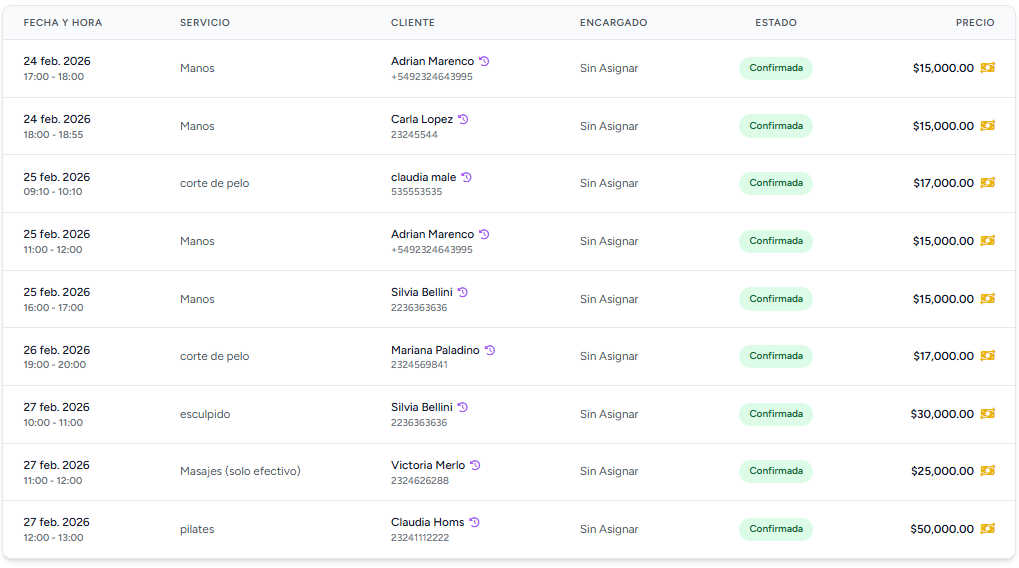
Task: Click Sin Asignar for Mariana Paladino's appointment
Action: coord(609,356)
